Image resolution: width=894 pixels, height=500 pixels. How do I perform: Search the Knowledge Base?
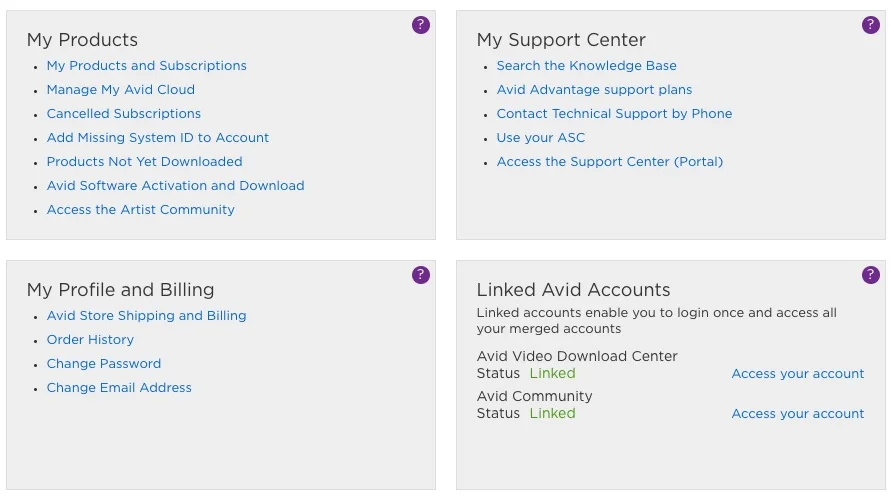point(587,66)
